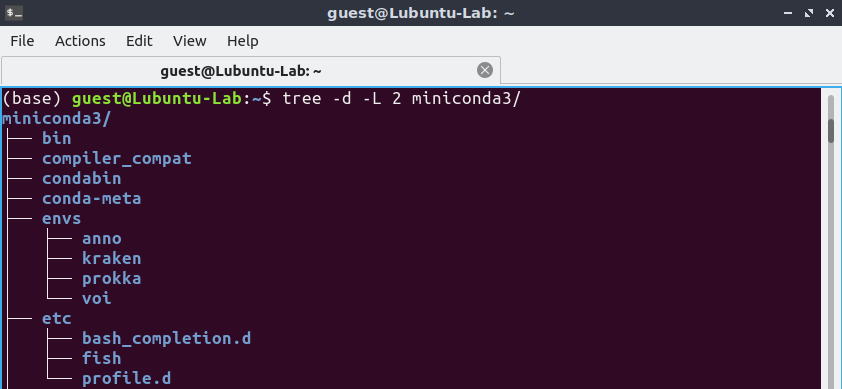Image resolution: width=842 pixels, height=389 pixels.
Task: Click the prokka directory name
Action: tap(112, 278)
